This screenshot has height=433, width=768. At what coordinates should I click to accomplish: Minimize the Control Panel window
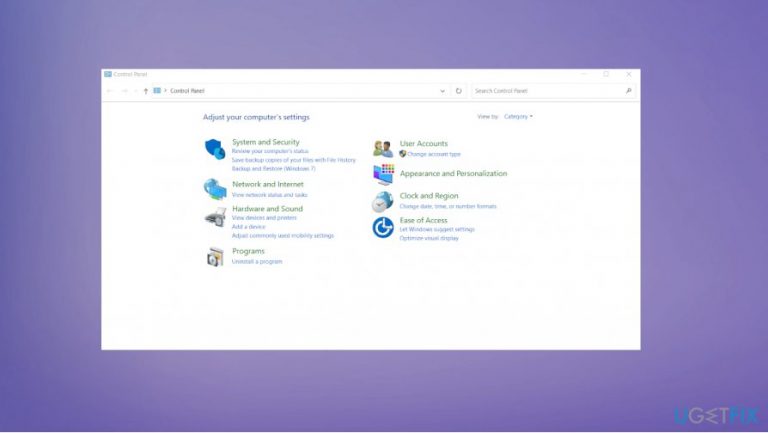(584, 74)
